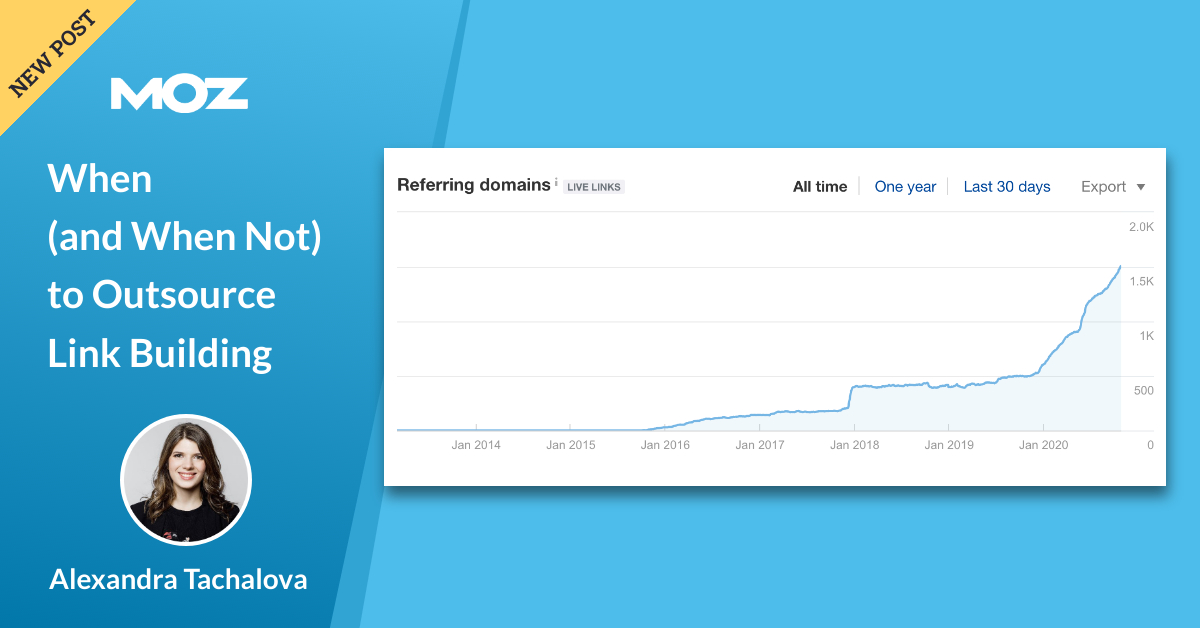
Task: Click the Jan 2018 axis label
Action: point(855,445)
